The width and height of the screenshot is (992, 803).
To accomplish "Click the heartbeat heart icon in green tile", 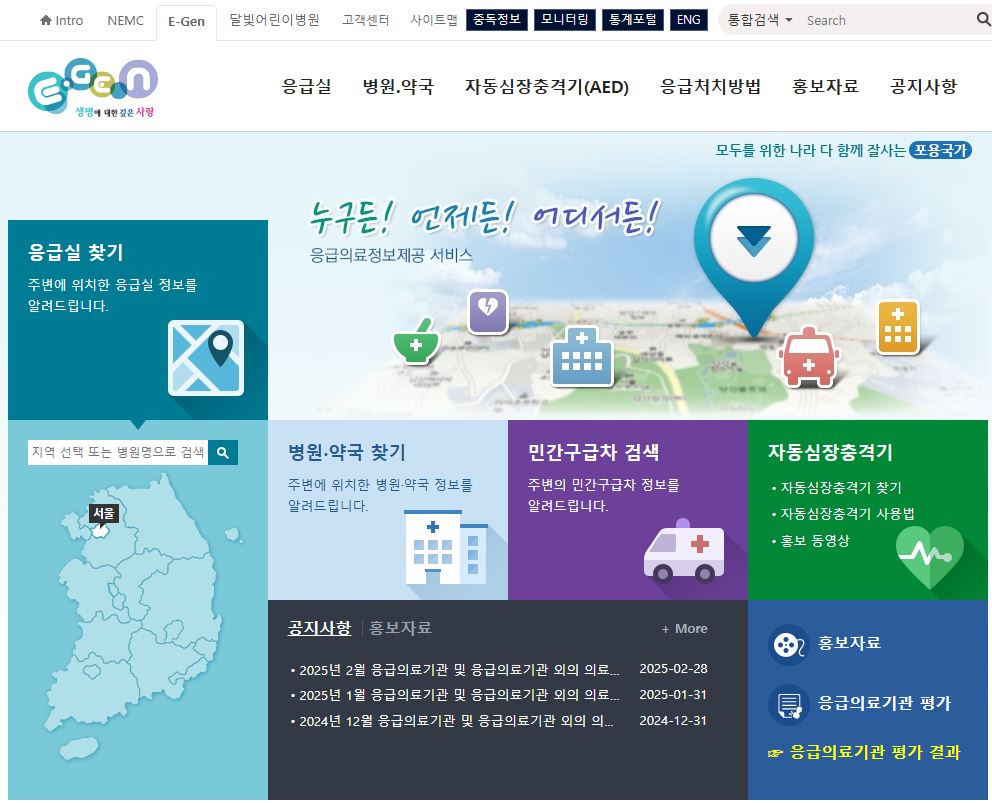I will pyautogui.click(x=930, y=556).
